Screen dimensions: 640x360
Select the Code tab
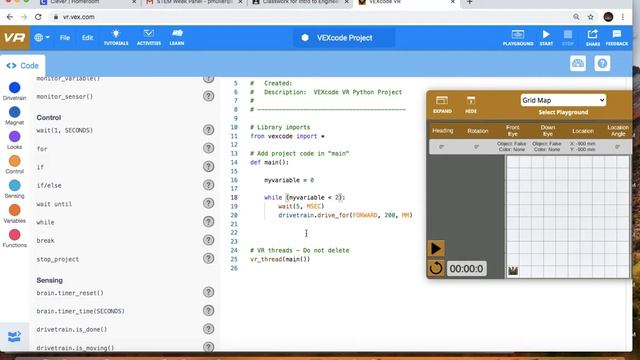[x=22, y=66]
